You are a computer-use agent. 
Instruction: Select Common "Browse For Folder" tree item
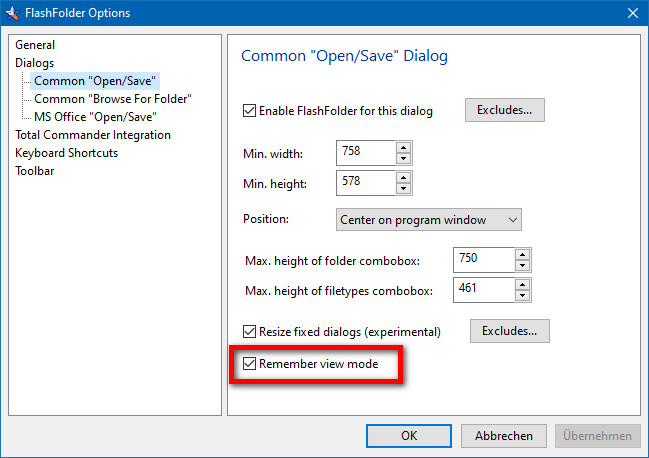pos(113,99)
